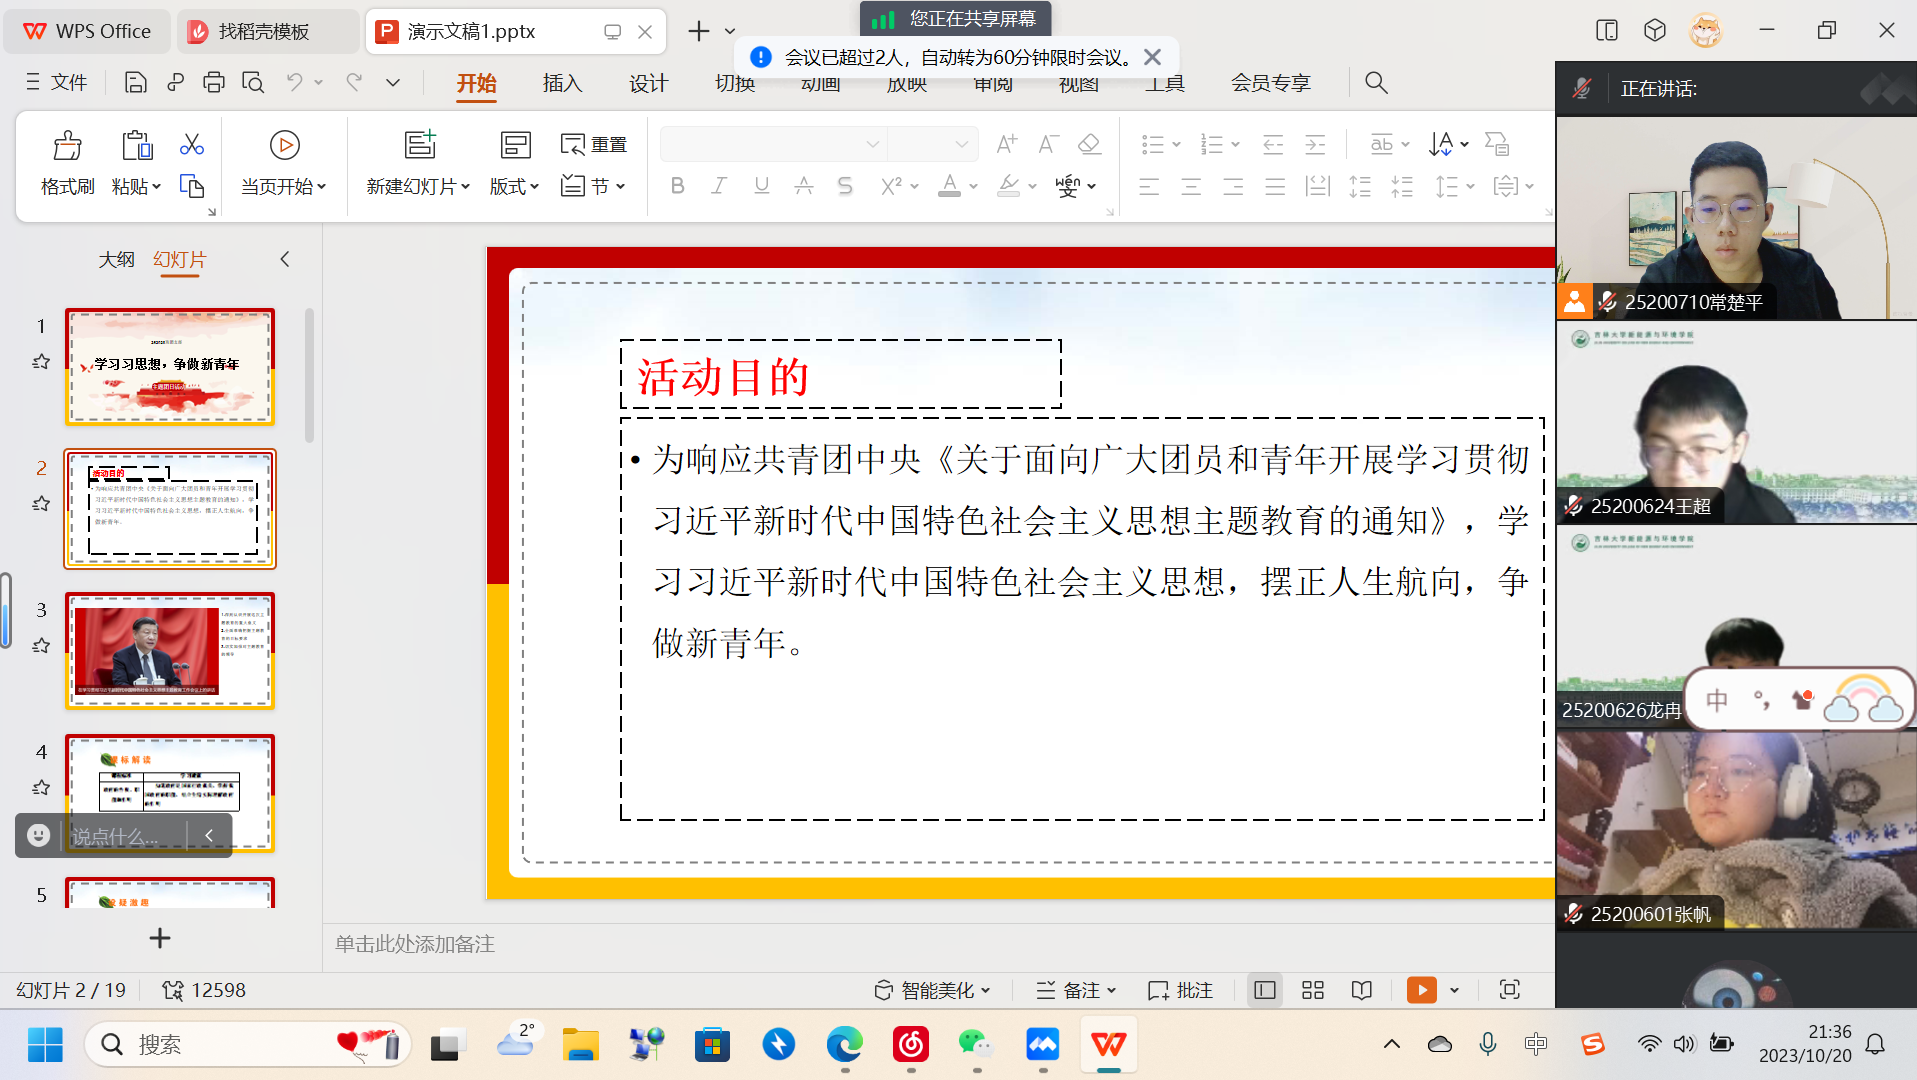Viewport: 1917px width, 1080px height.
Task: Open WeChat from the taskbar
Action: (x=975, y=1045)
